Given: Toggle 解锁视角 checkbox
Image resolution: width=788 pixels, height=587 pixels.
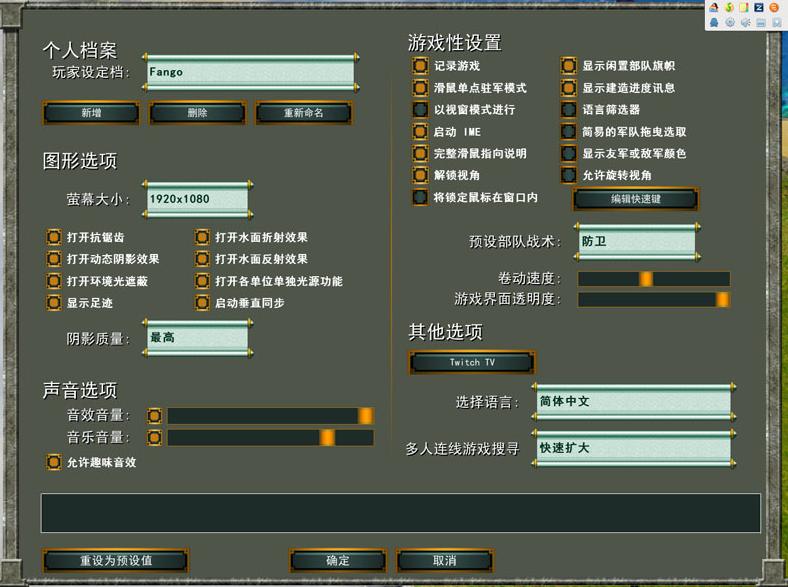Looking at the screenshot, I should coord(420,175).
